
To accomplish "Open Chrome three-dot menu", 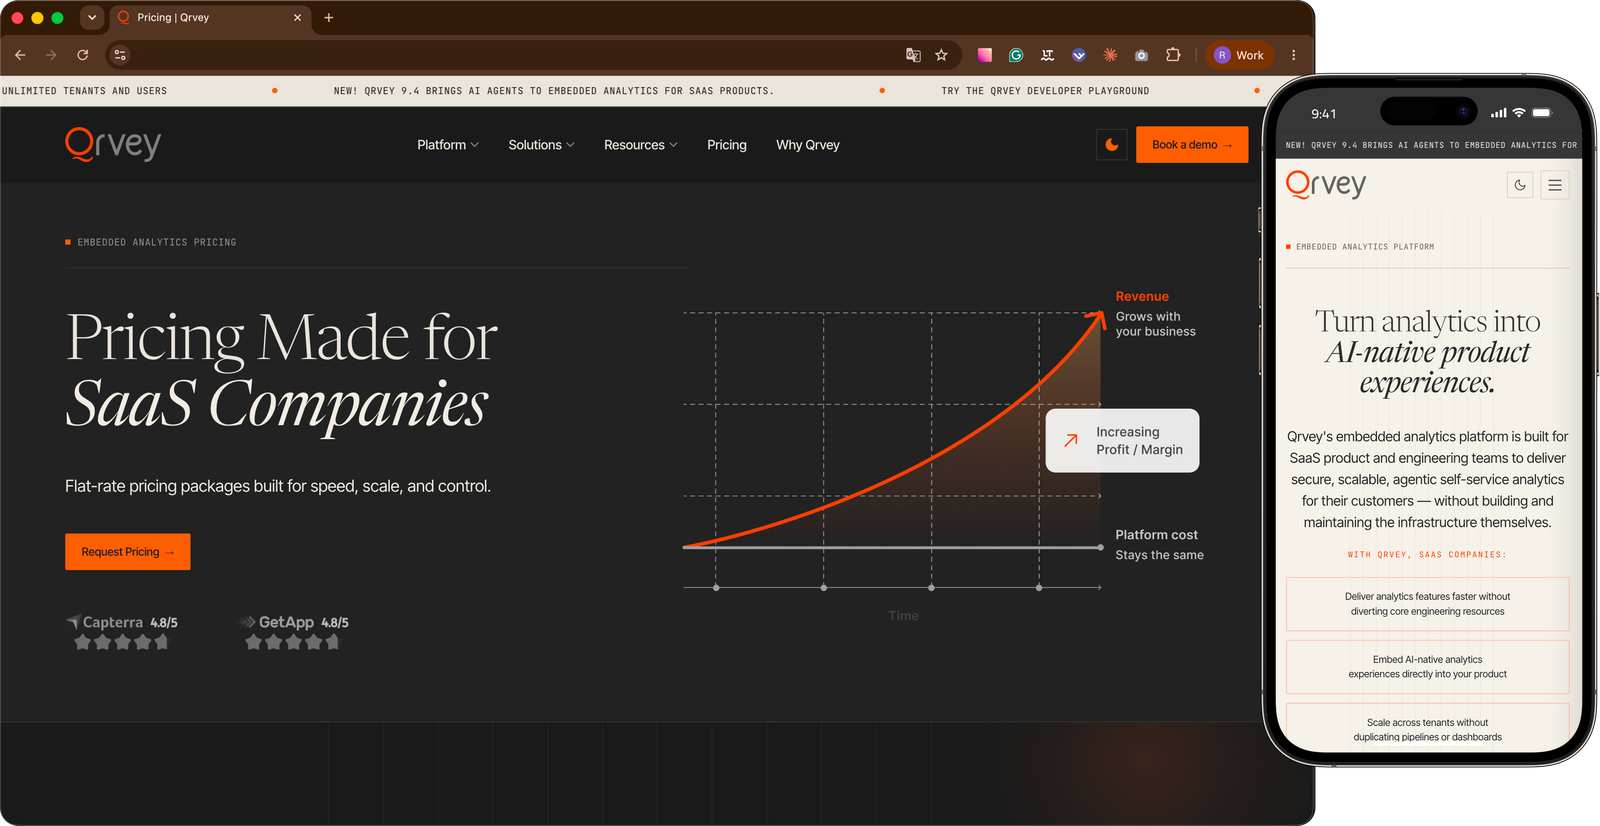I will 1293,55.
